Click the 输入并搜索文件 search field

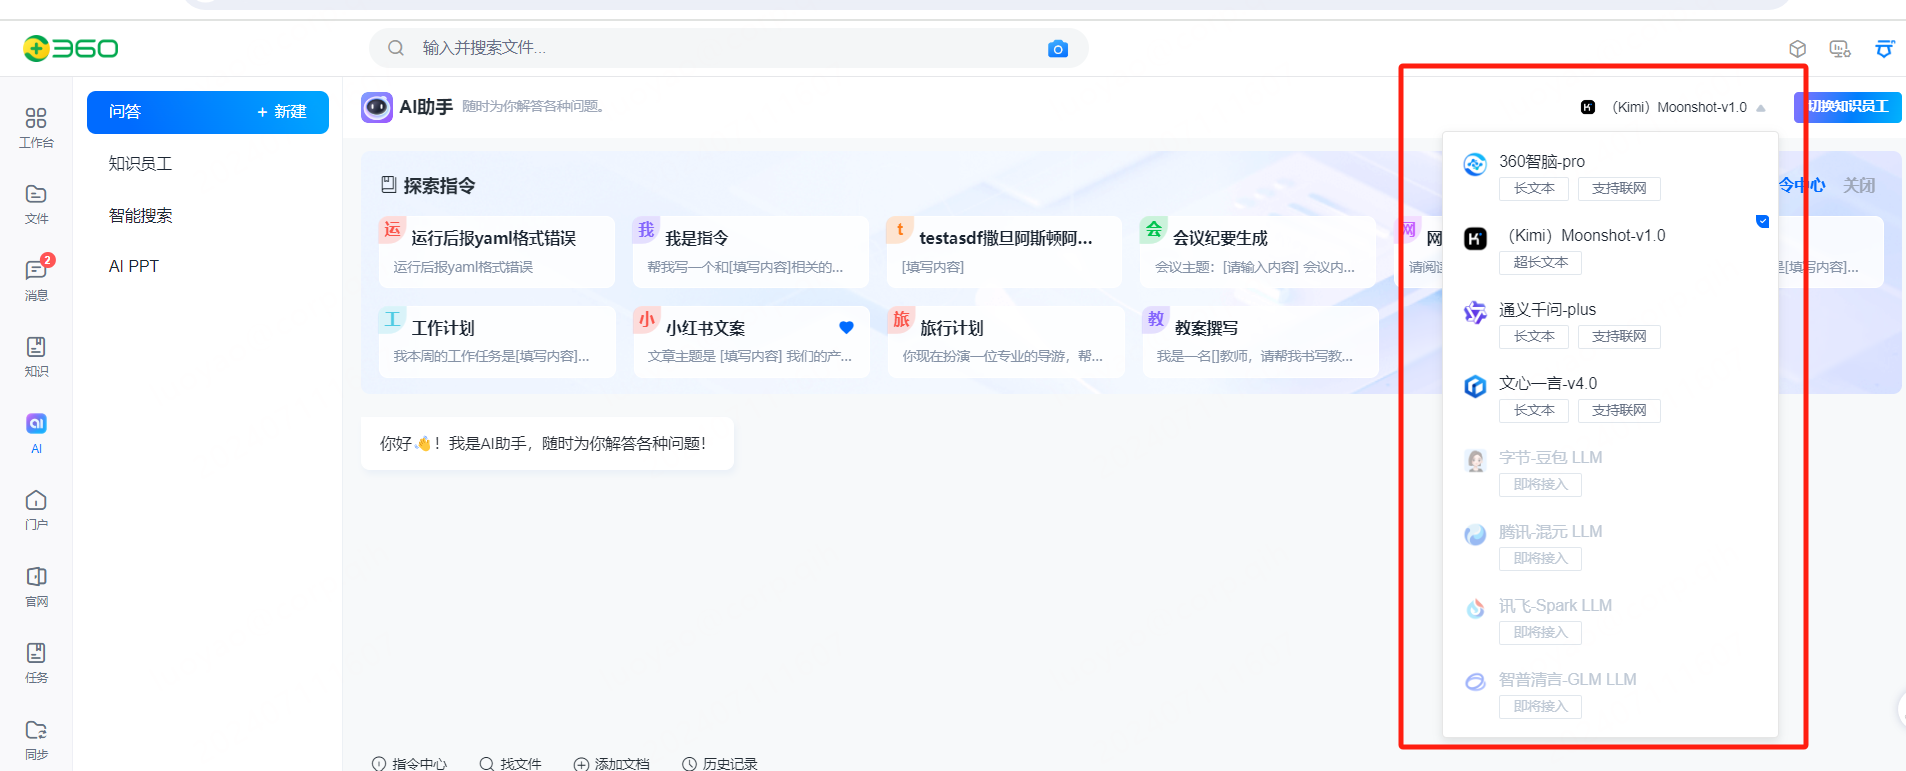(x=729, y=48)
